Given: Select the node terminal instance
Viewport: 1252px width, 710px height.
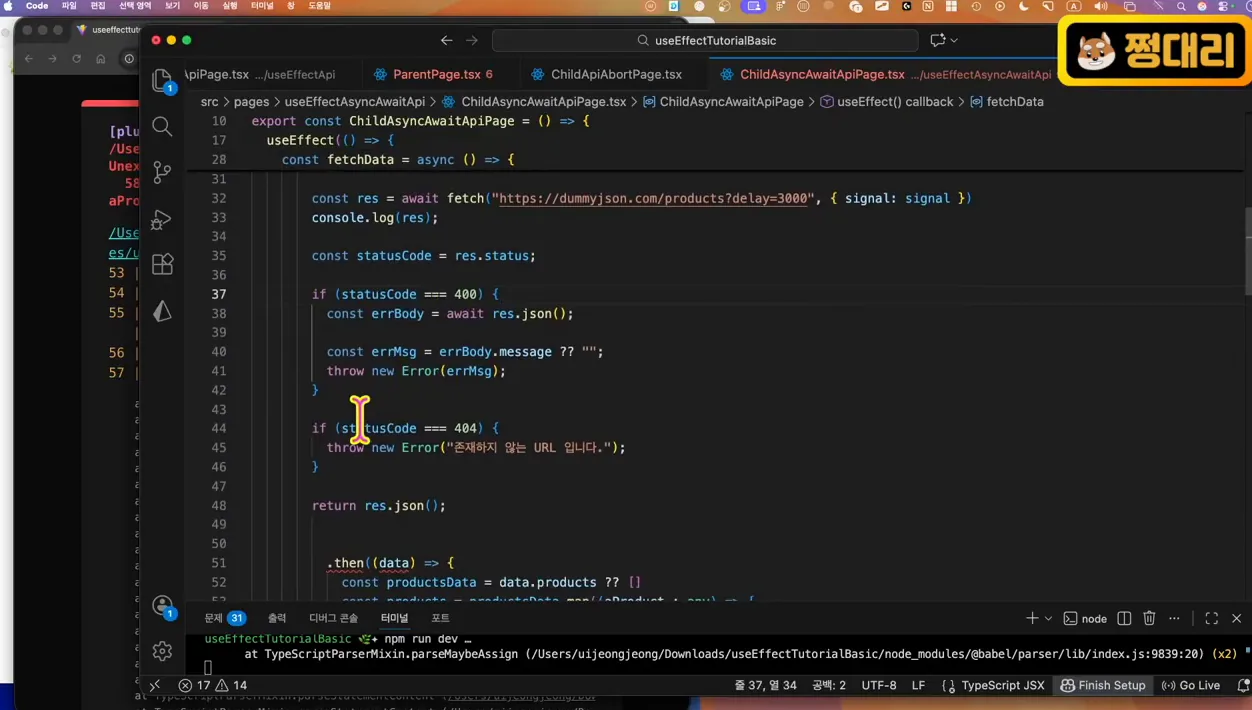Looking at the screenshot, I should tap(1085, 618).
